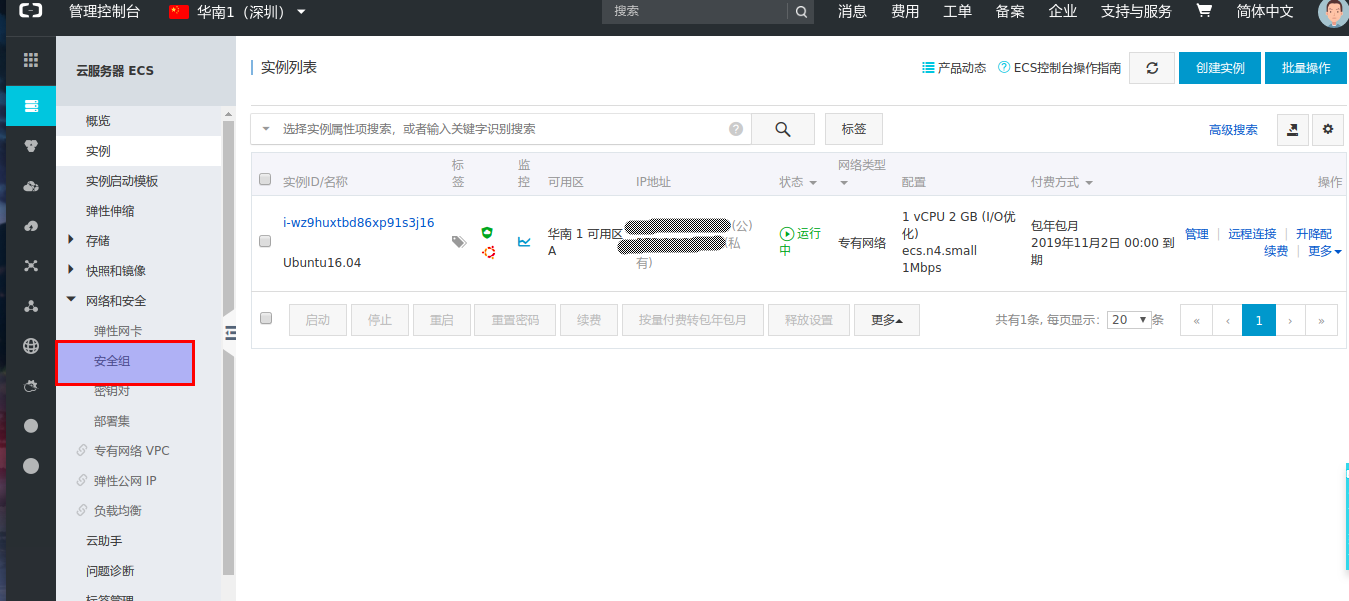Open the user avatar profile
The image size is (1349, 601).
coord(1333,12)
